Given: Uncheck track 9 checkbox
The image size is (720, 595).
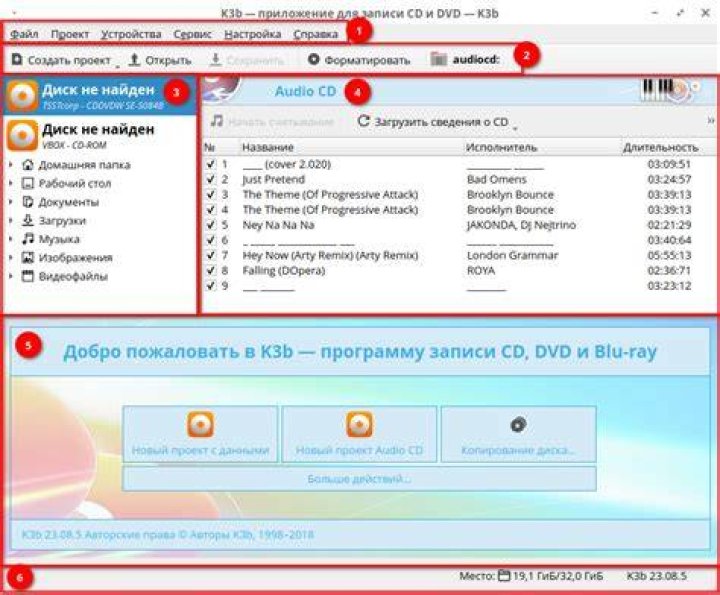Looking at the screenshot, I should [210, 285].
